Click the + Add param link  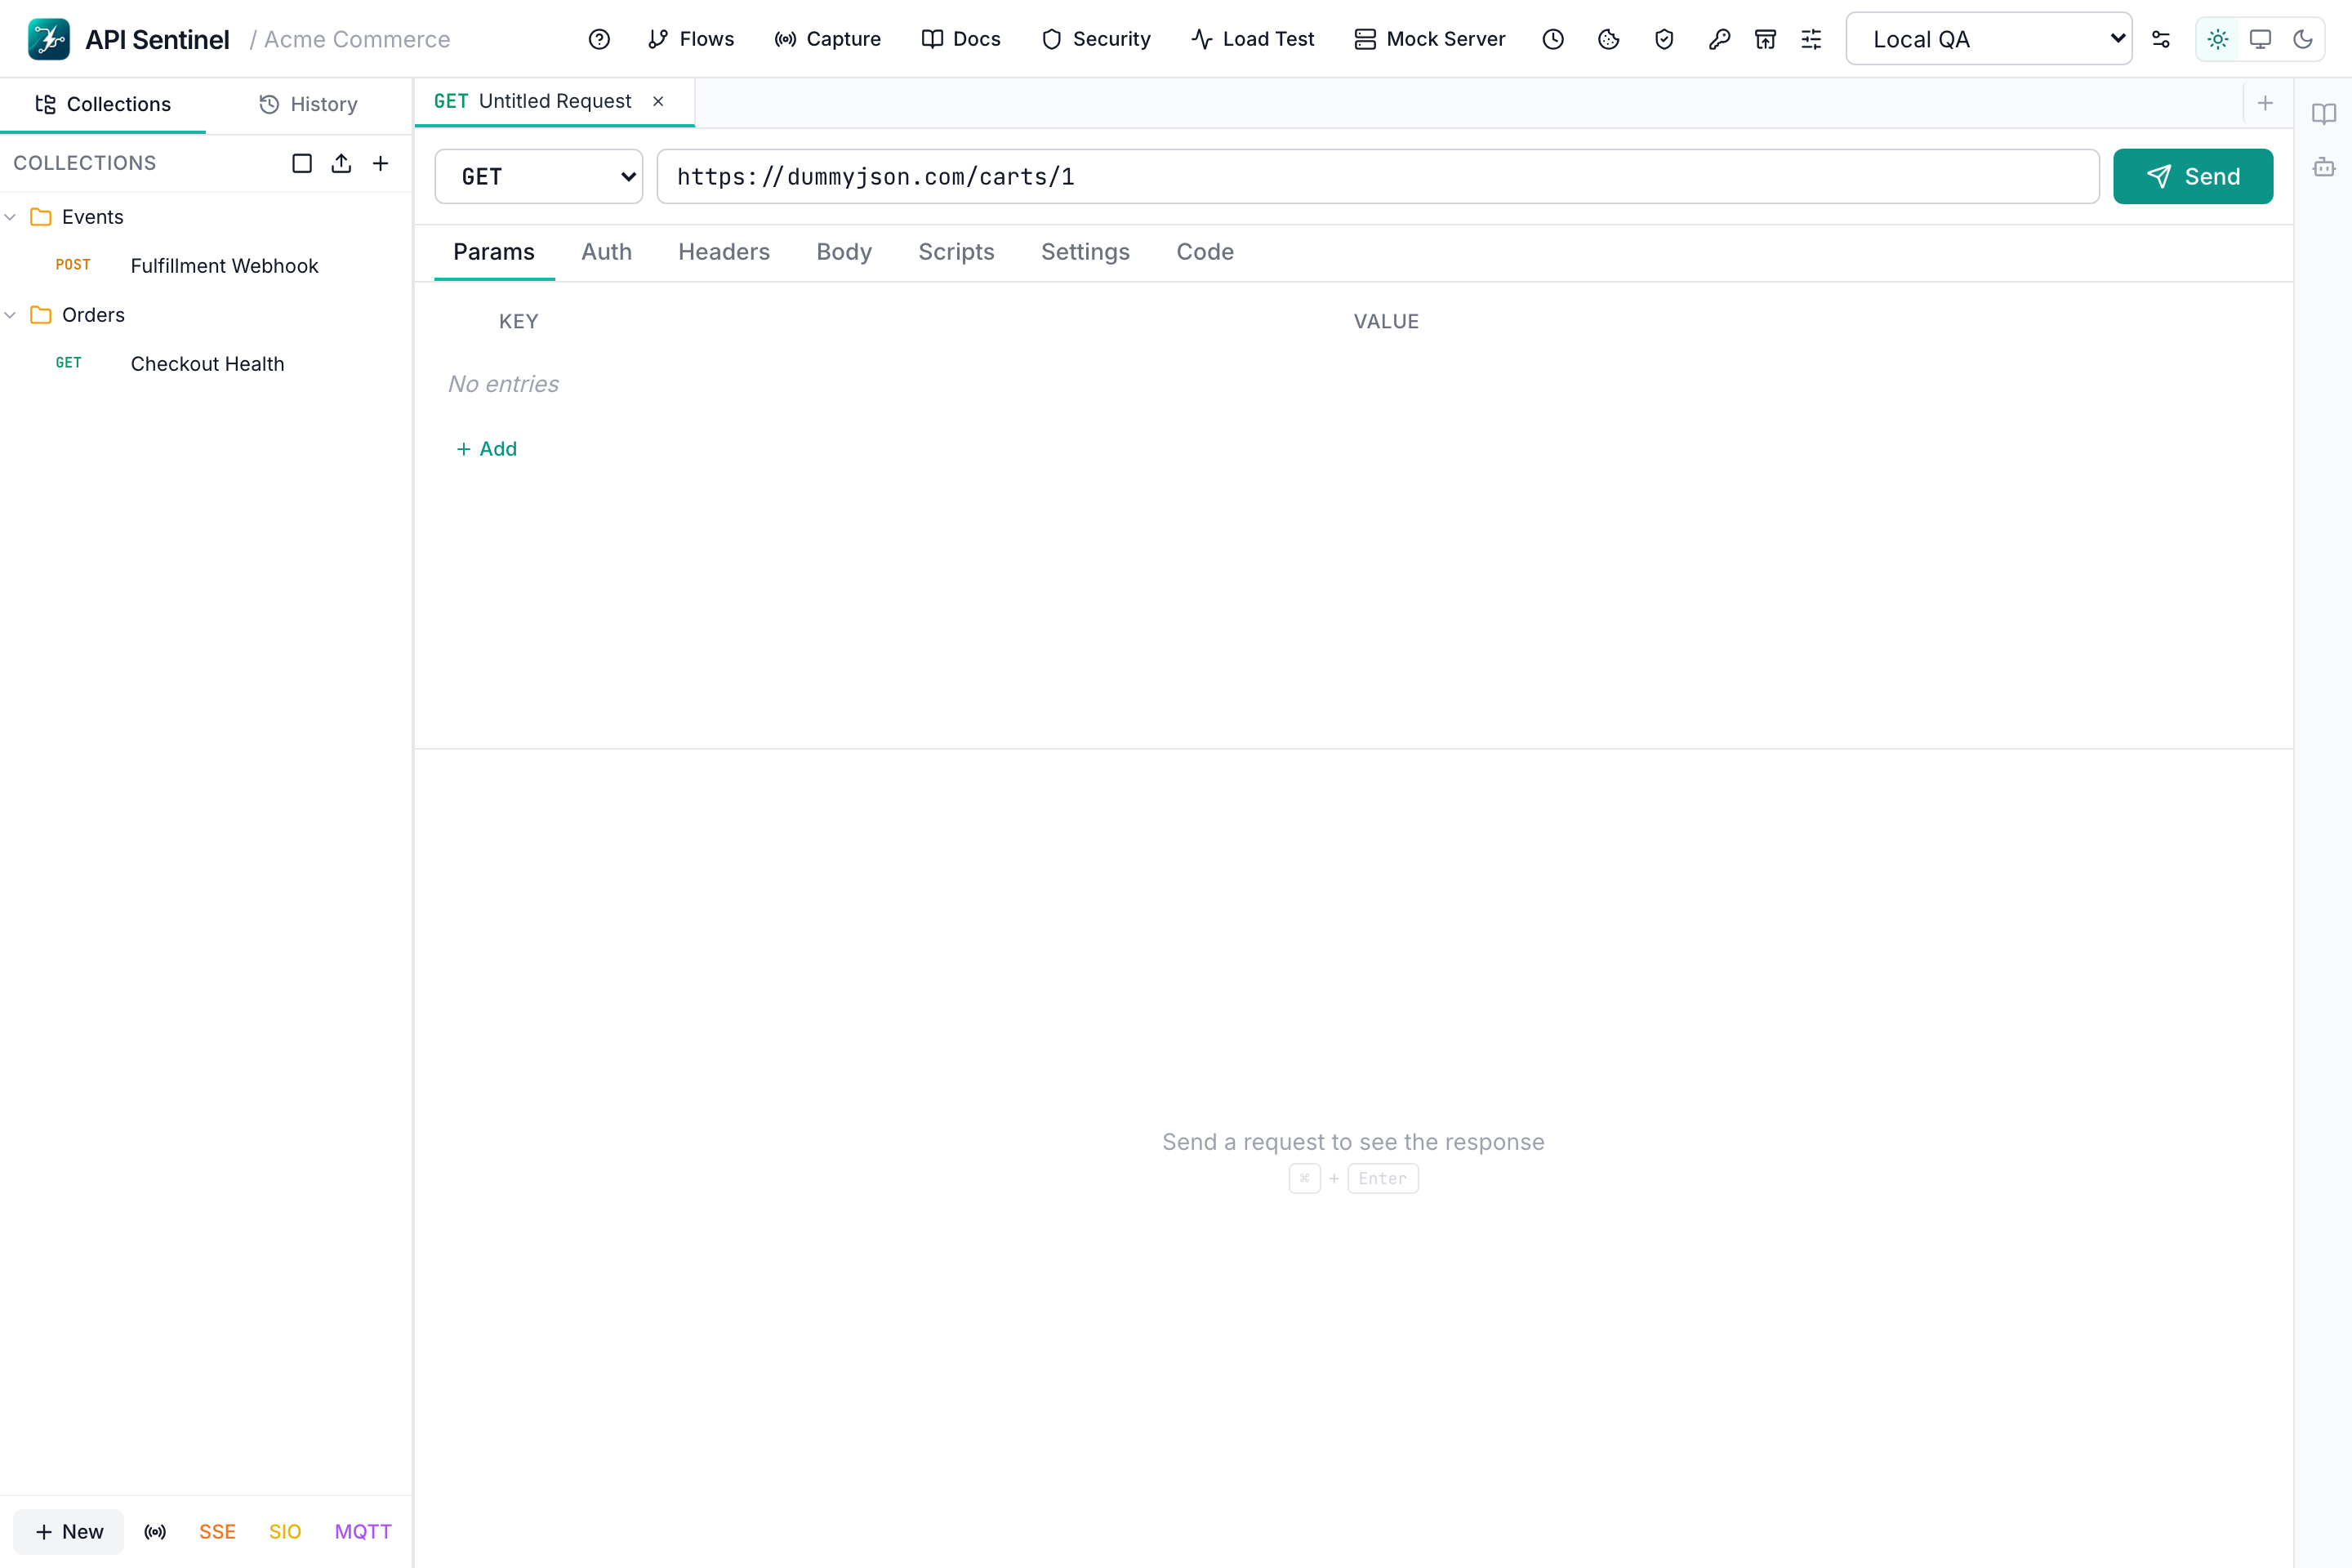click(x=487, y=449)
